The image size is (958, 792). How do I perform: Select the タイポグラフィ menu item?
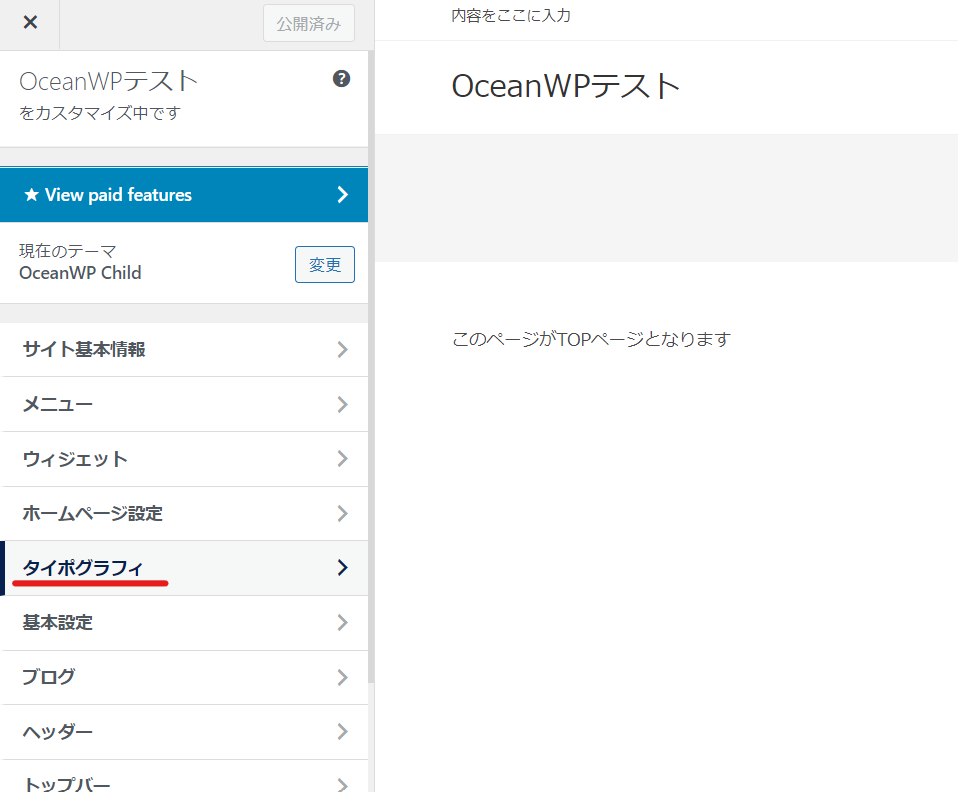click(83, 568)
